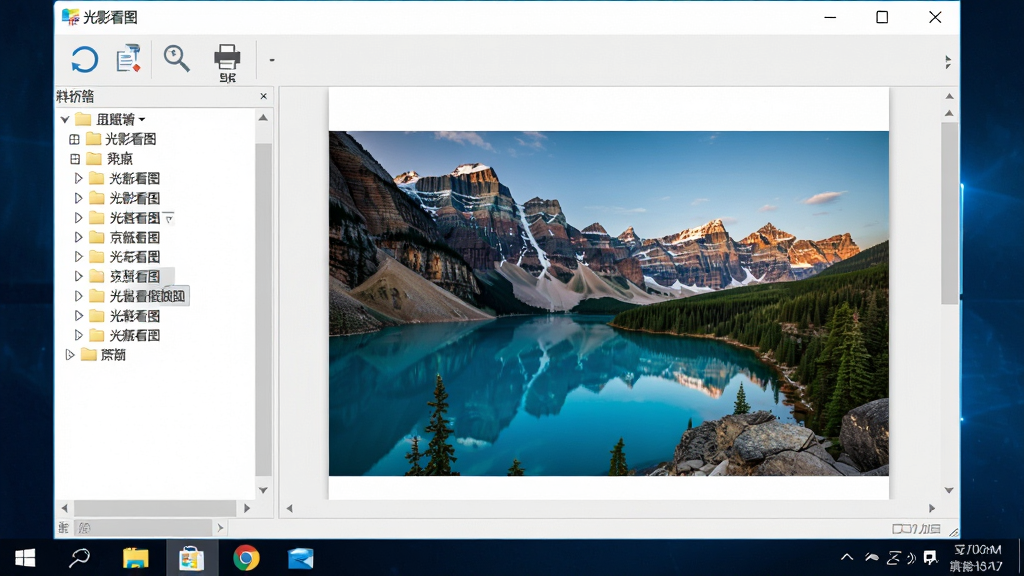1024x576 pixels.
Task: Collapse the folder marked with a minus box
Action: click(x=75, y=159)
